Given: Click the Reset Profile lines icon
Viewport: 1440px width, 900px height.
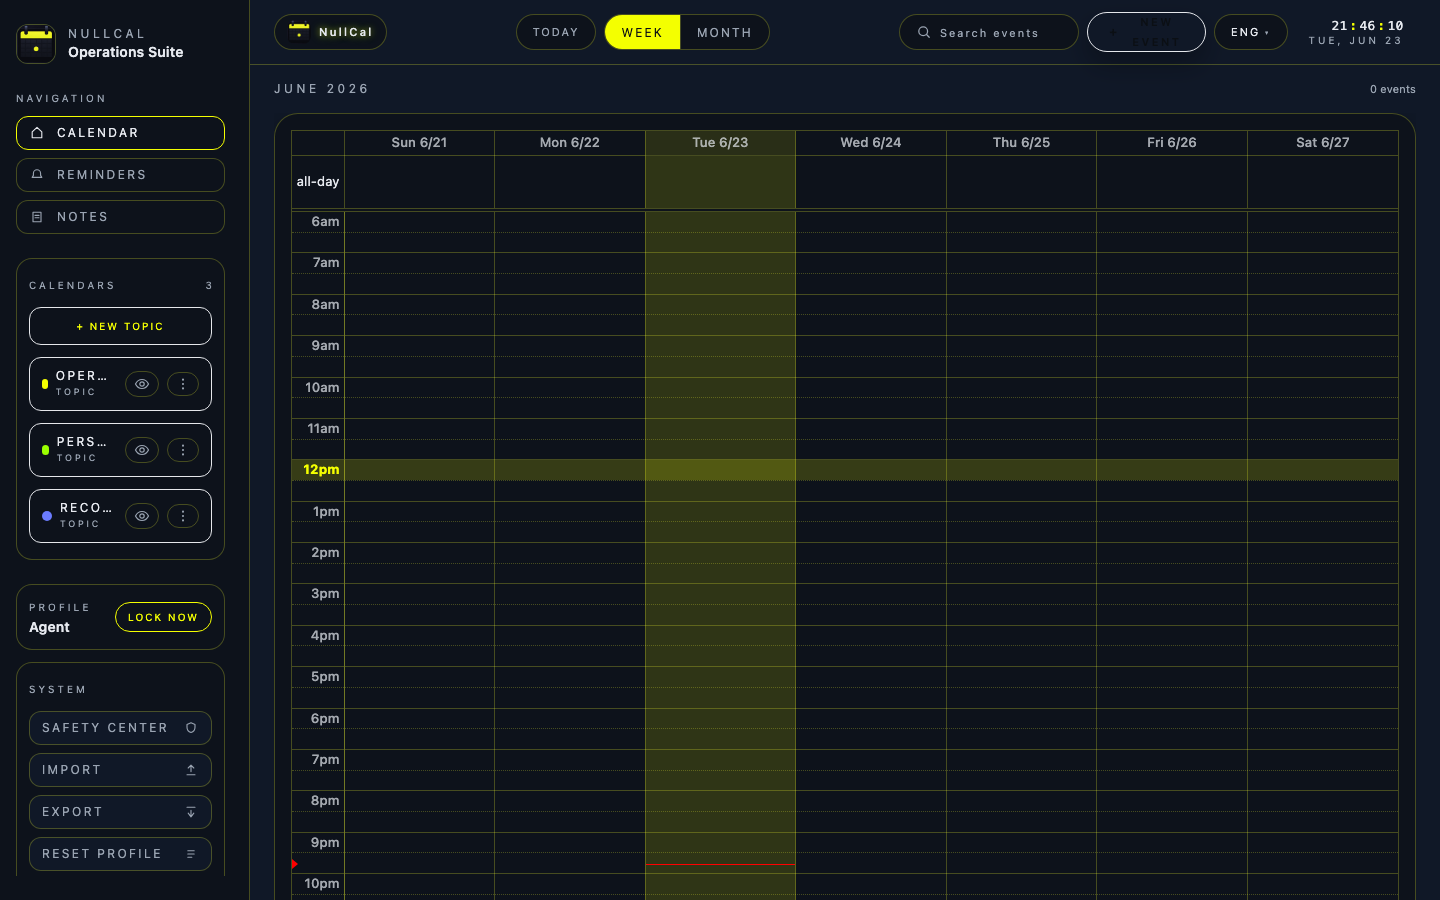Looking at the screenshot, I should [x=191, y=854].
